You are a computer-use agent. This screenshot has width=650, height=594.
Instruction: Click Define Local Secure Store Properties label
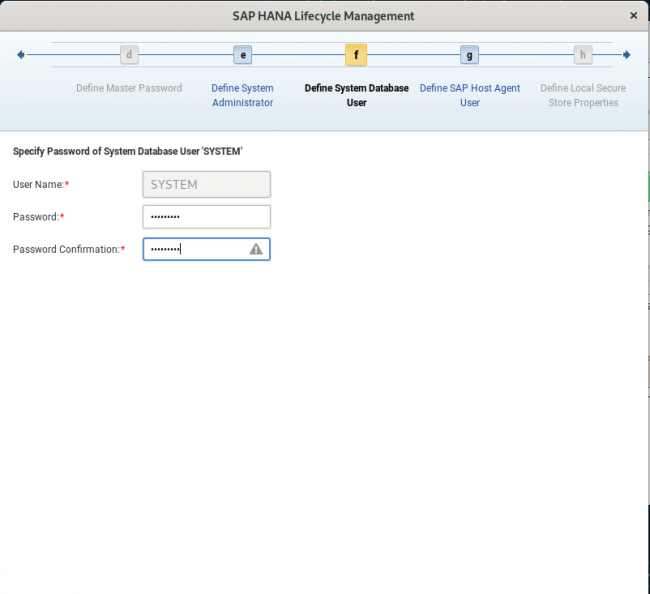(583, 95)
